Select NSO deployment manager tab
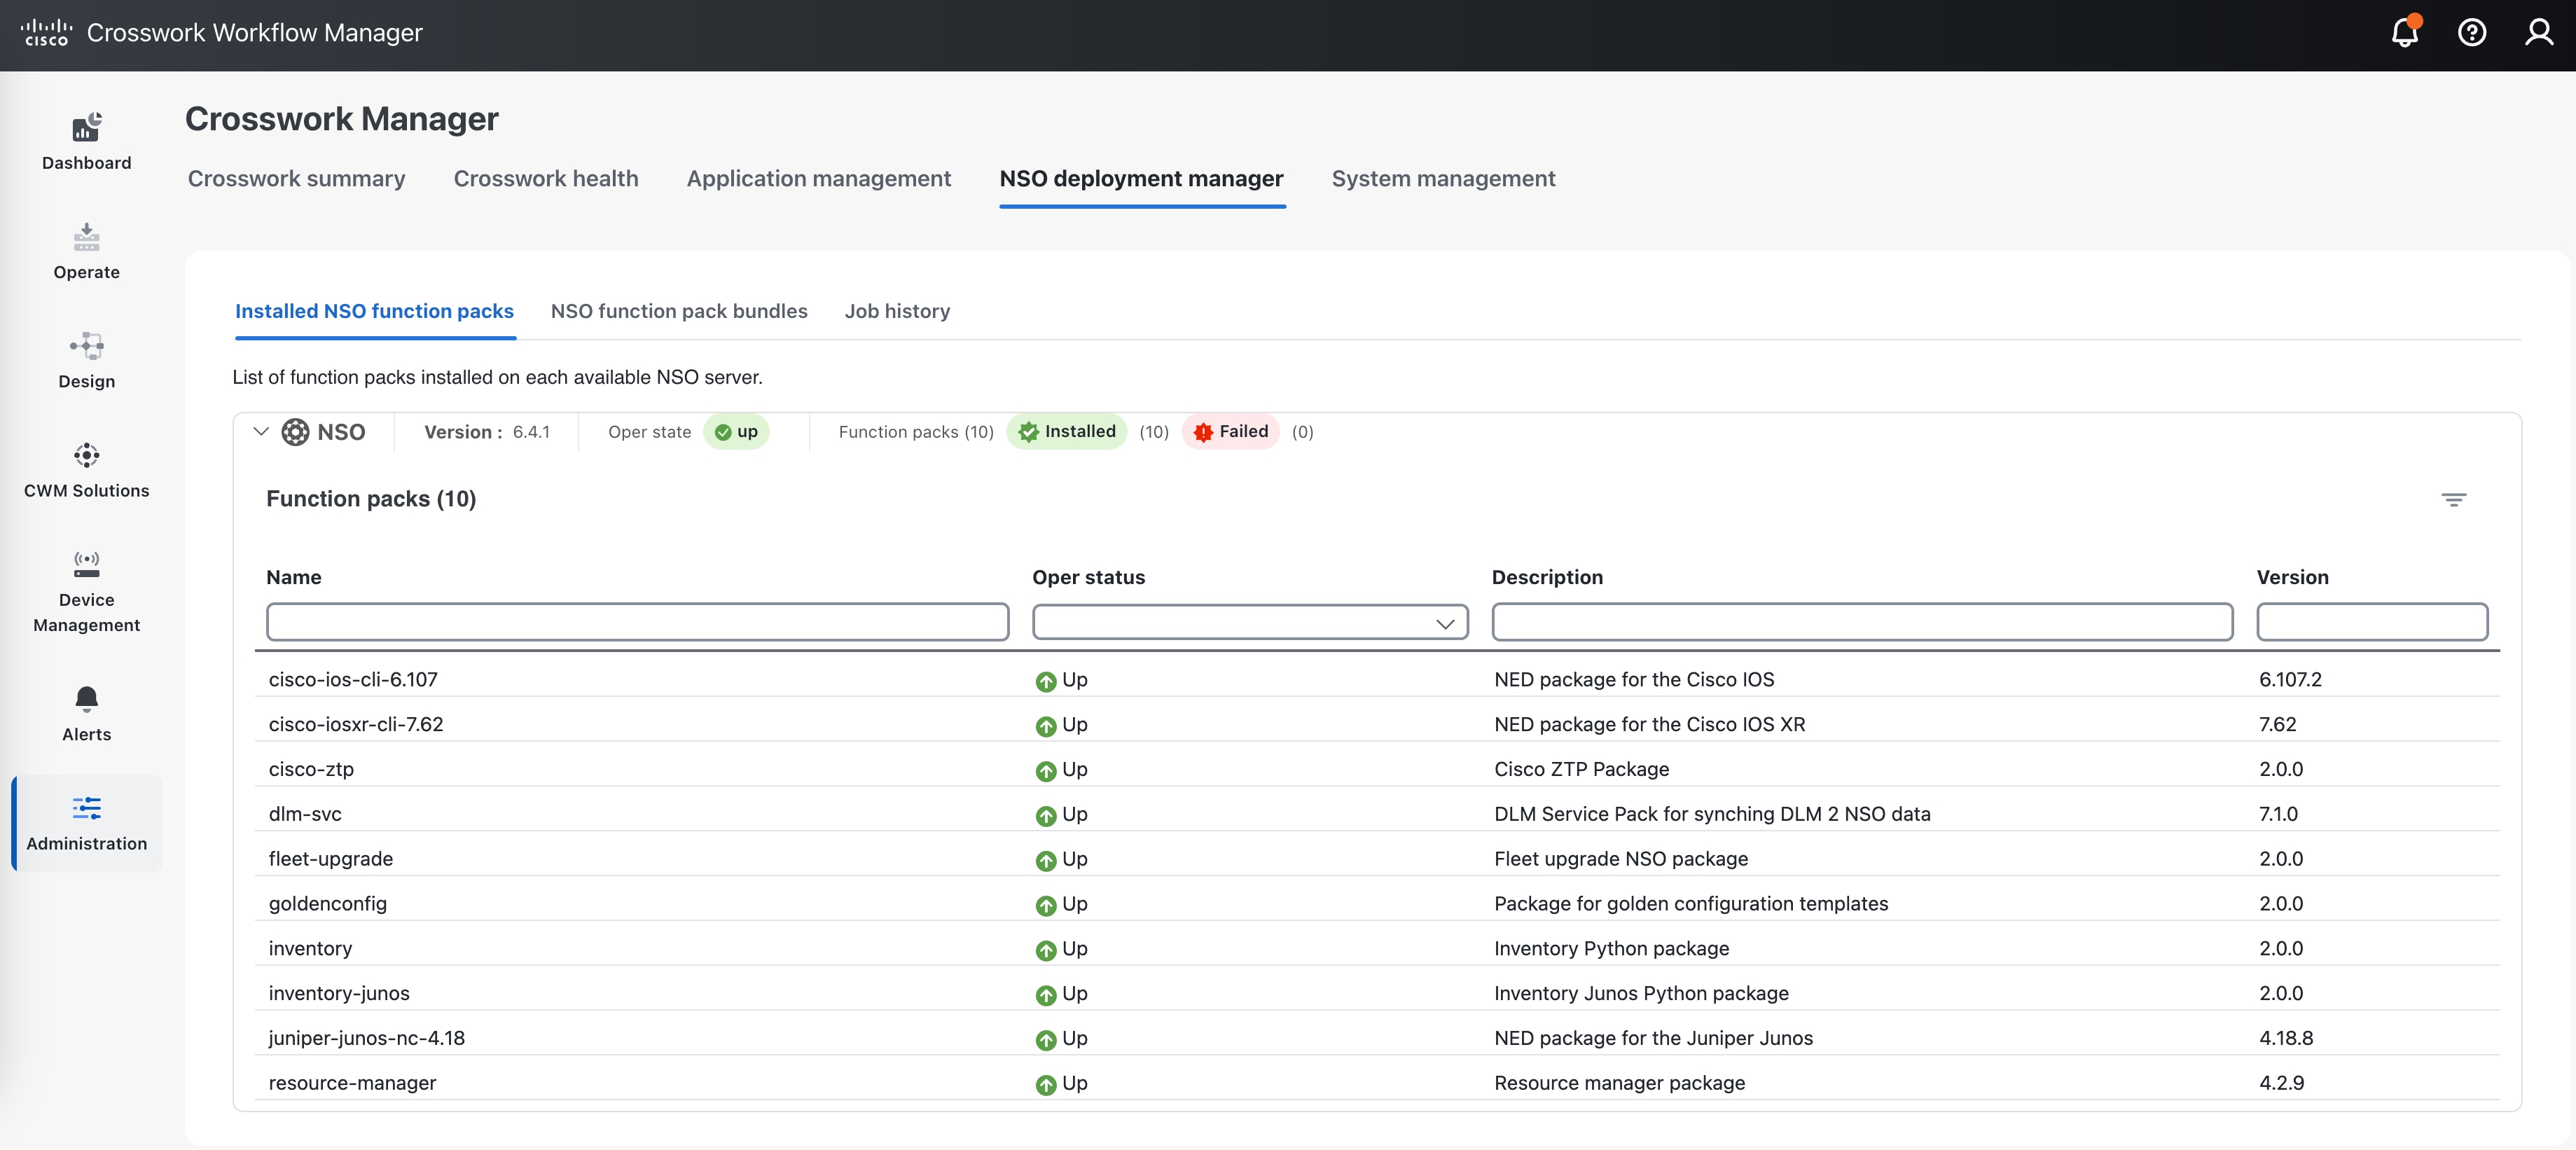Viewport: 2576px width, 1150px height. click(x=1141, y=179)
